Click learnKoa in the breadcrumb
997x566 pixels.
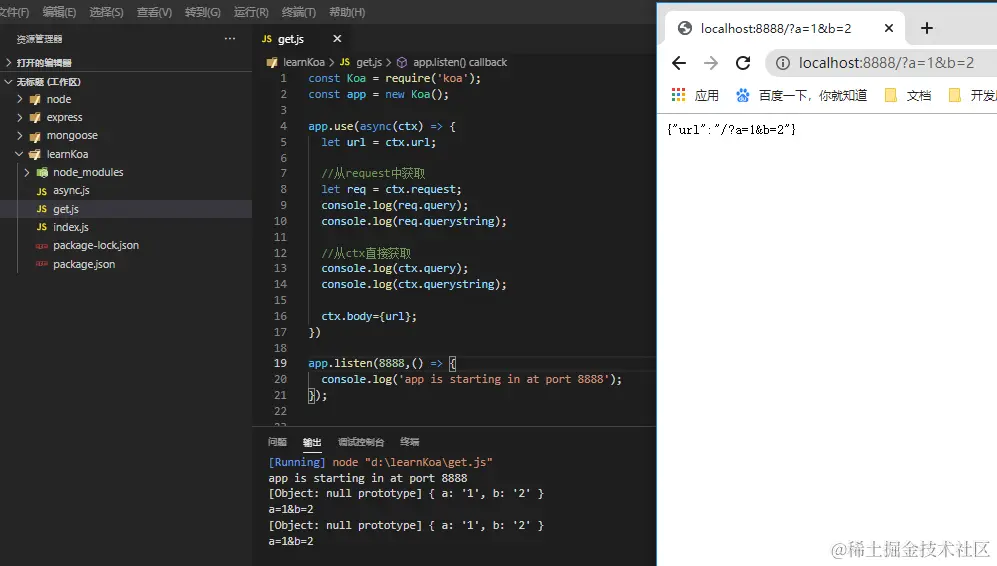click(x=304, y=62)
